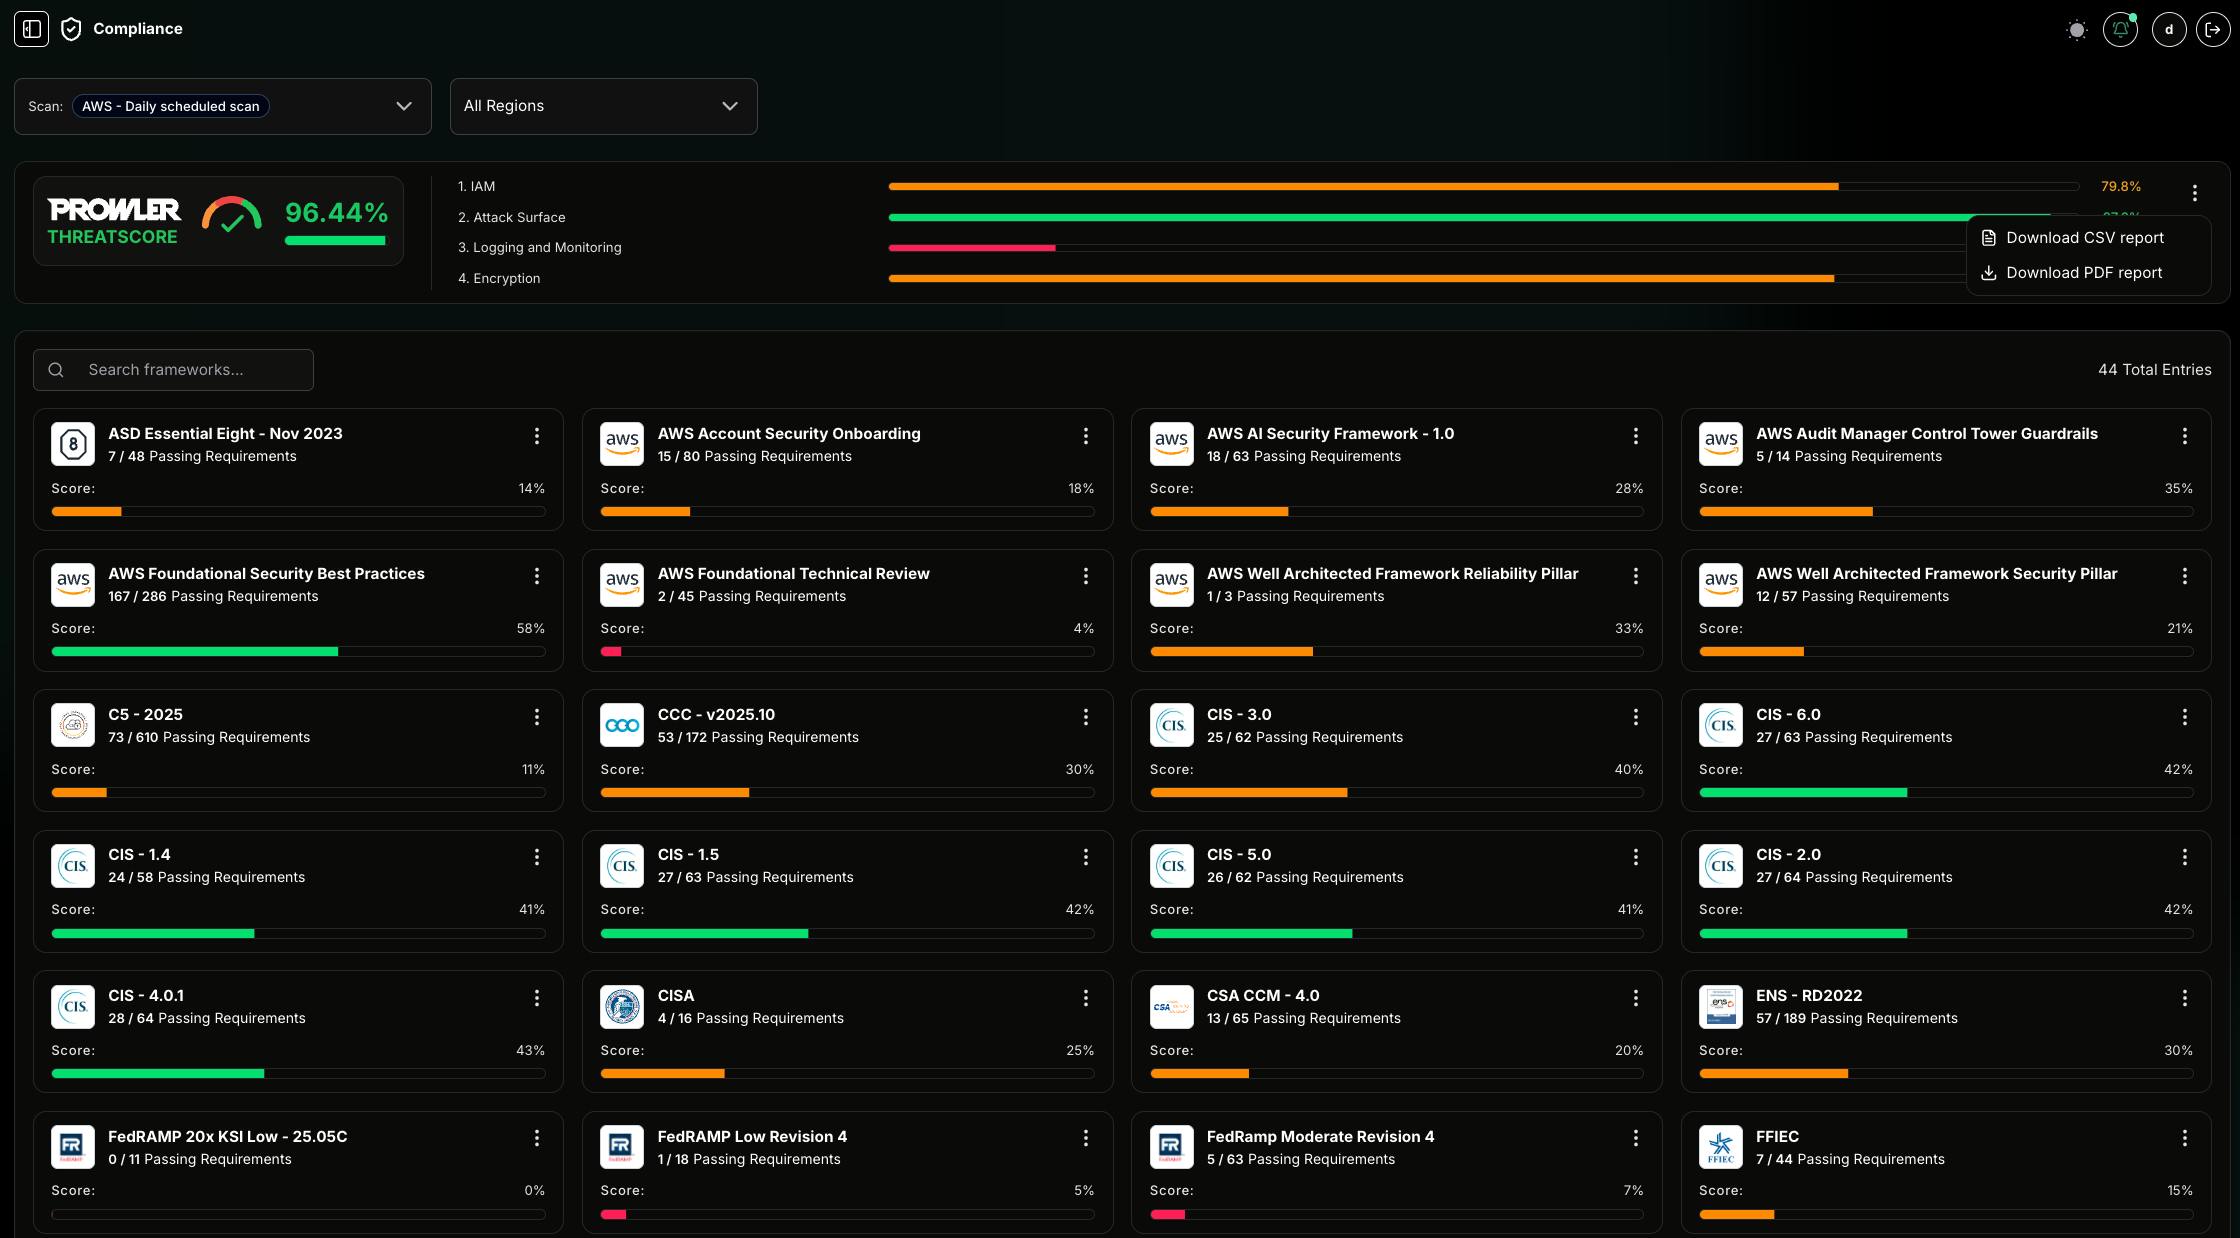The image size is (2240, 1238).
Task: Toggle the light theme sun icon
Action: coord(2077,30)
